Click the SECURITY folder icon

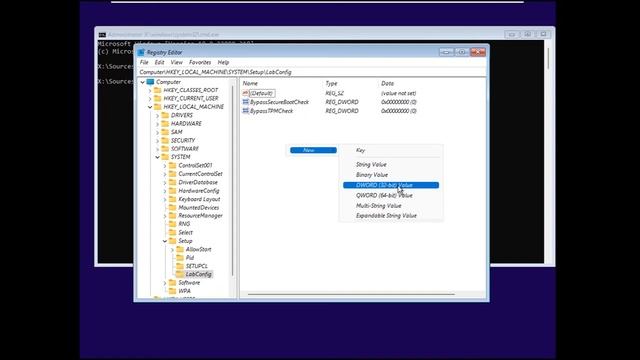[x=165, y=140]
